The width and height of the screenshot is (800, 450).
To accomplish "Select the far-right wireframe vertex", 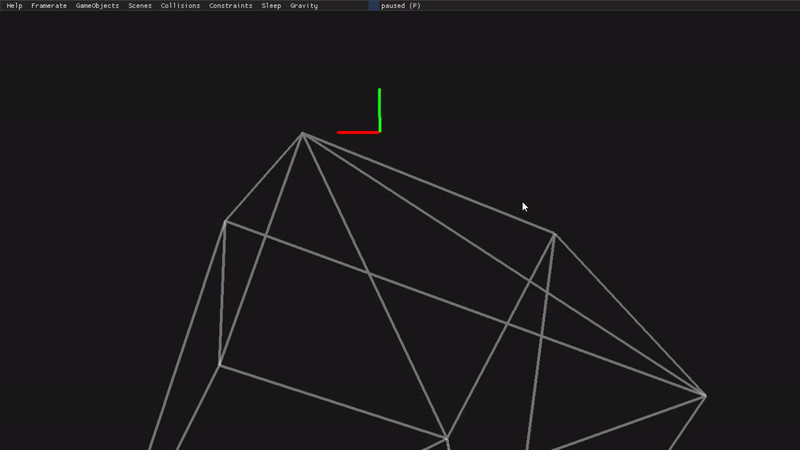I will (705, 395).
